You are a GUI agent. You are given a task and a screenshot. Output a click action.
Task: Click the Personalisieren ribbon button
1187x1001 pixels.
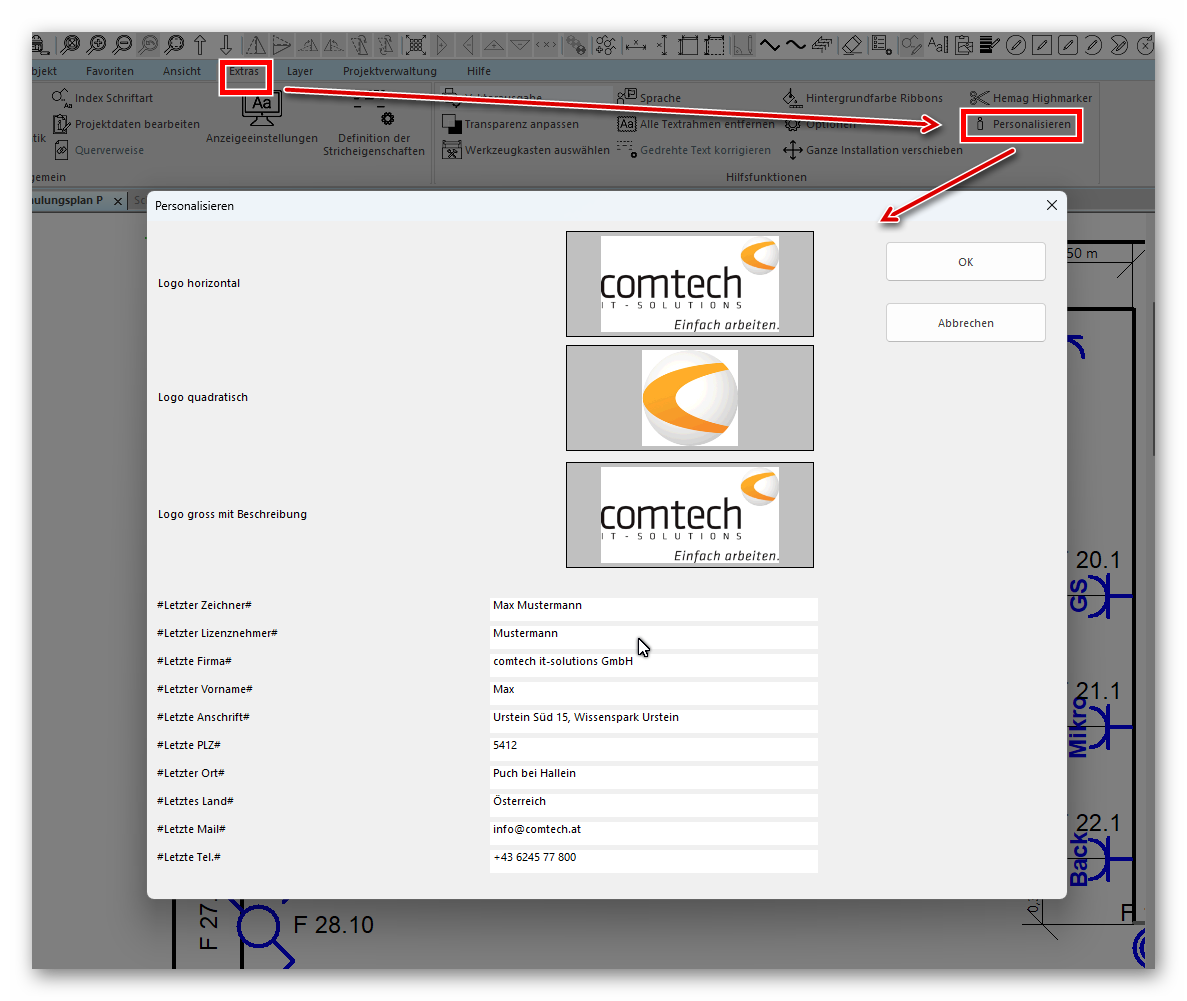coord(1022,125)
